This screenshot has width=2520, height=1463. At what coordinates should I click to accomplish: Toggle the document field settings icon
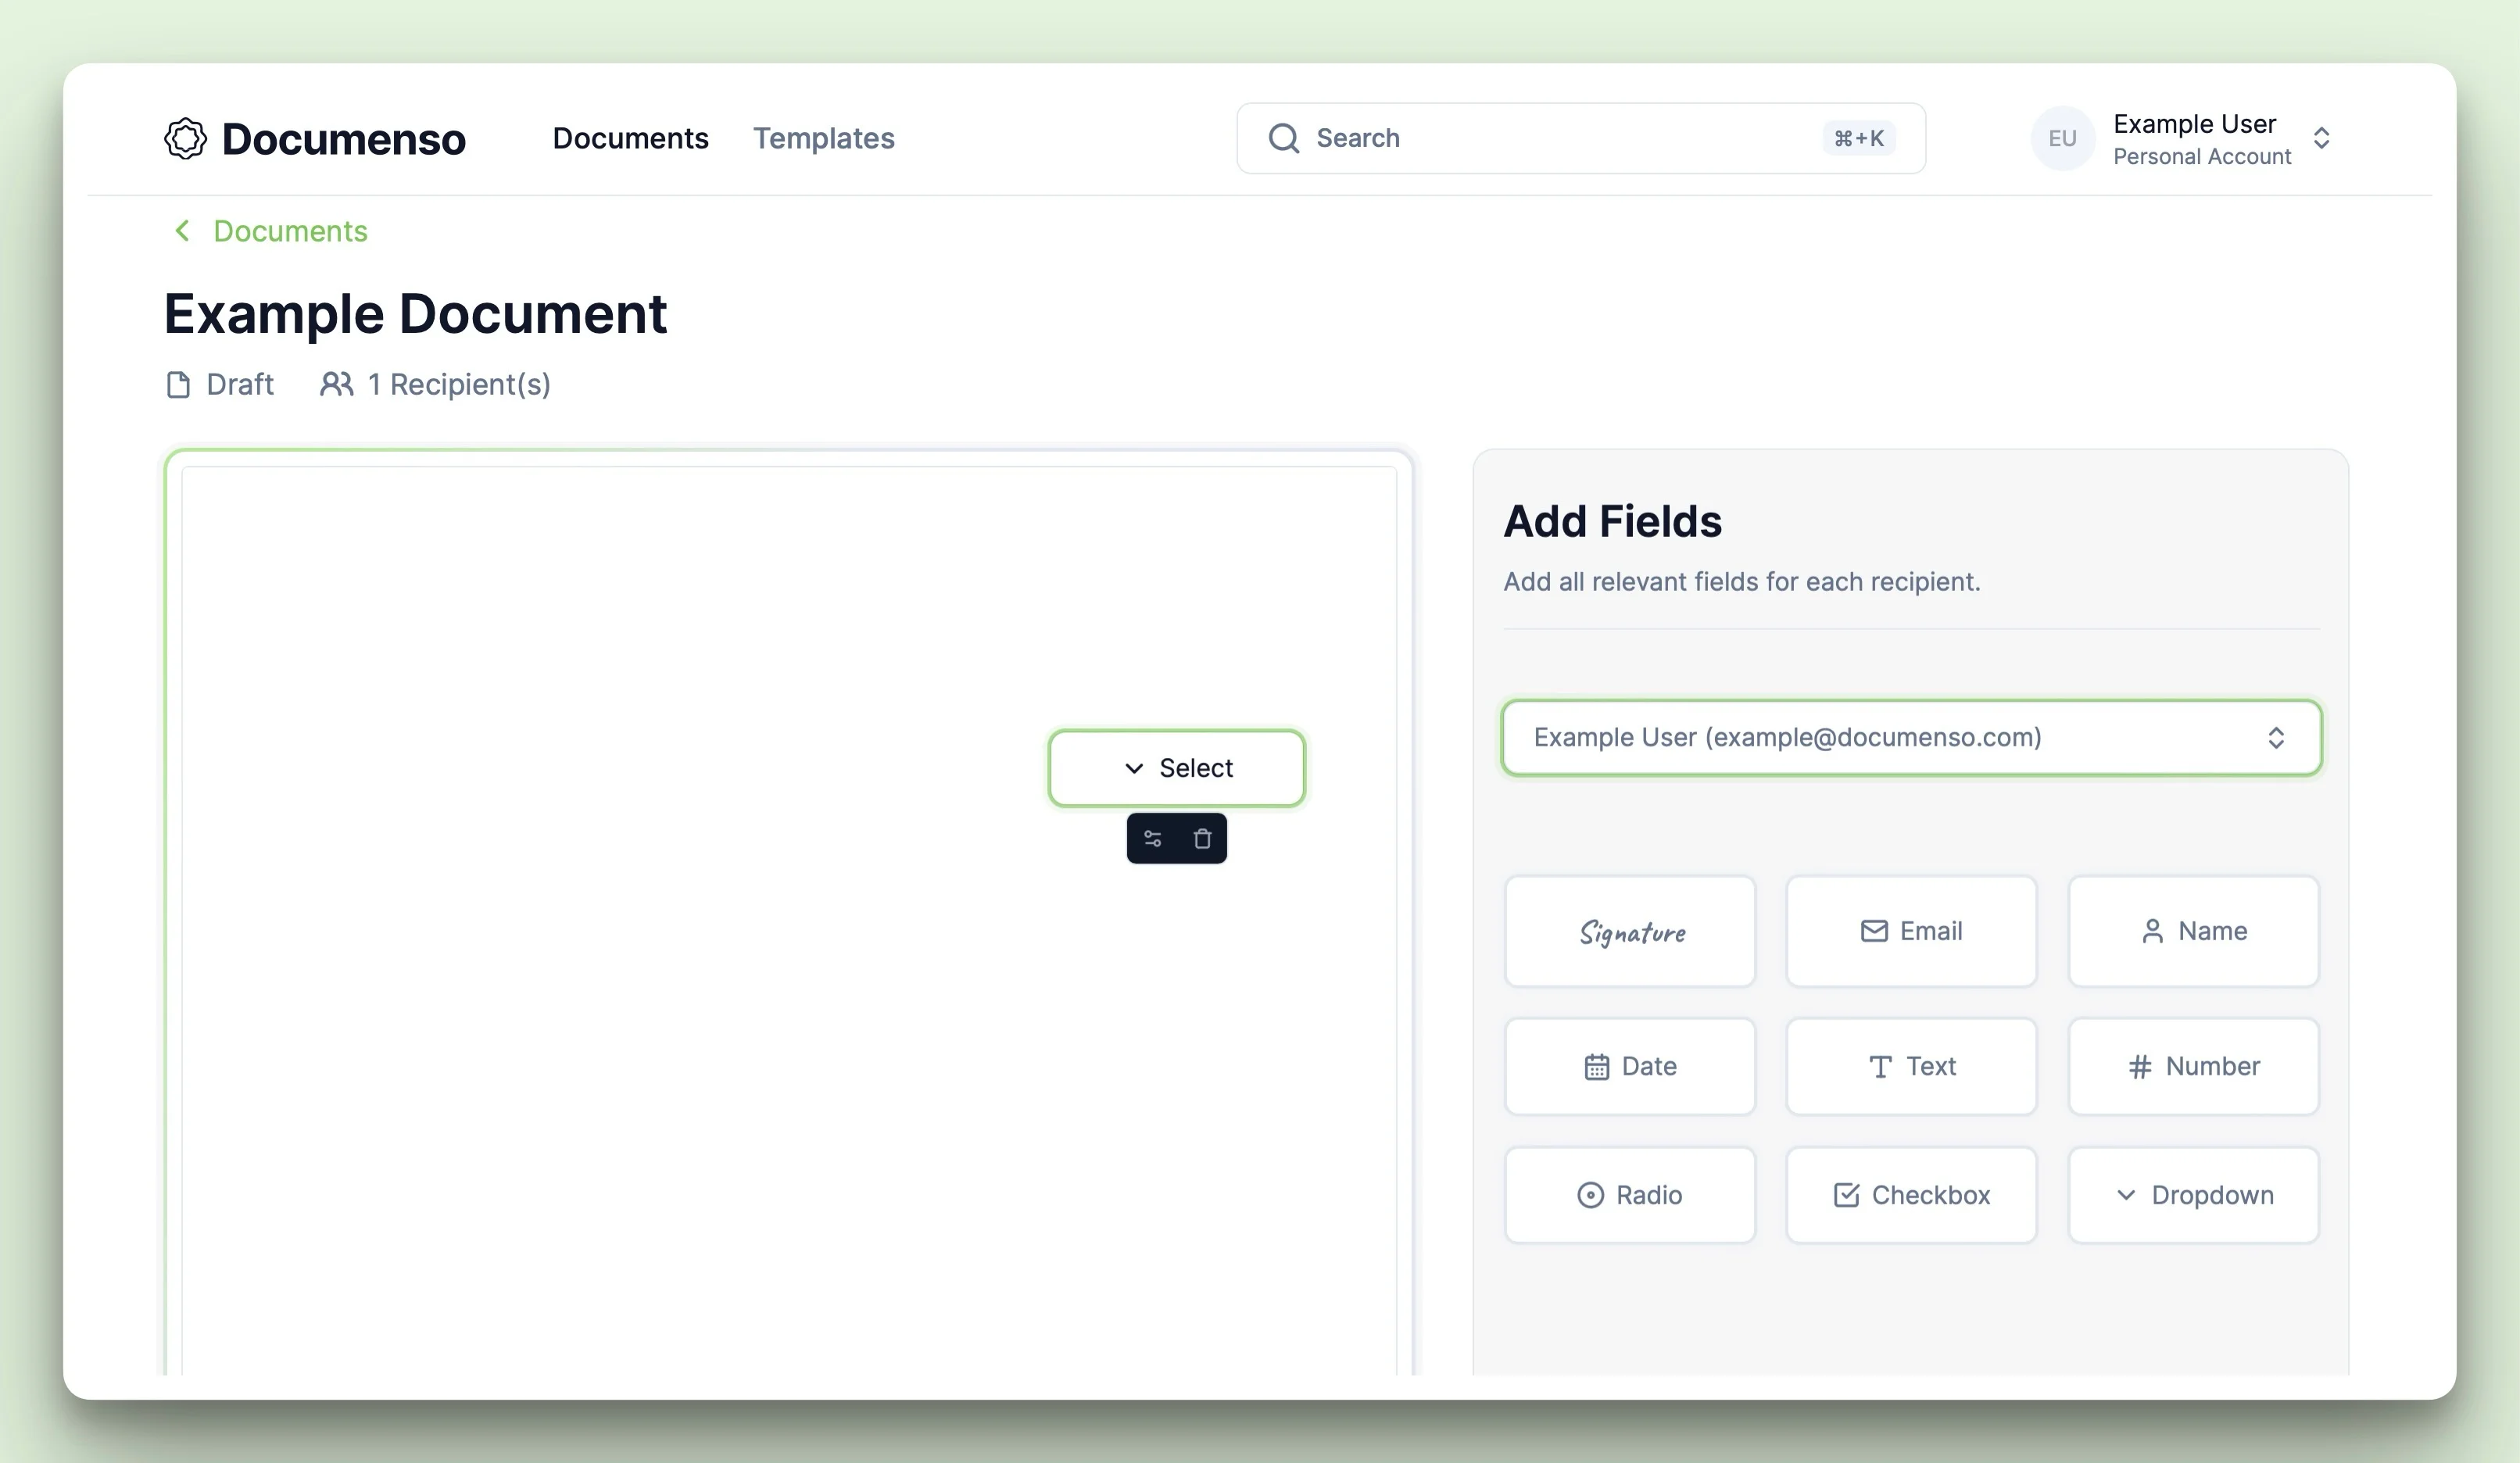pyautogui.click(x=1153, y=836)
